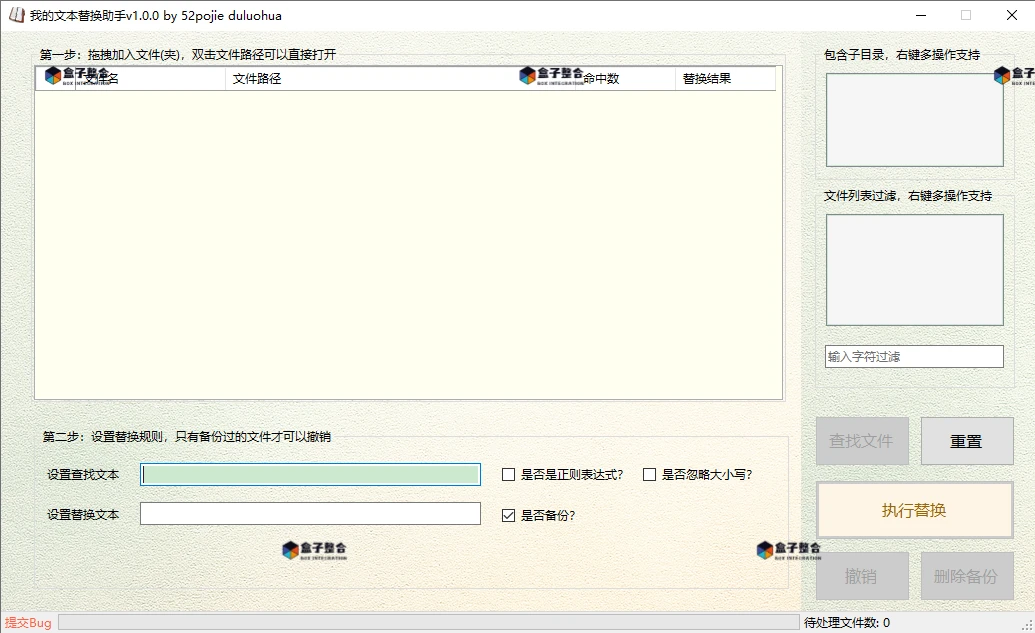The height and width of the screenshot is (633, 1035).
Task: Click inside the 设置查找文本 input field
Action: click(310, 474)
